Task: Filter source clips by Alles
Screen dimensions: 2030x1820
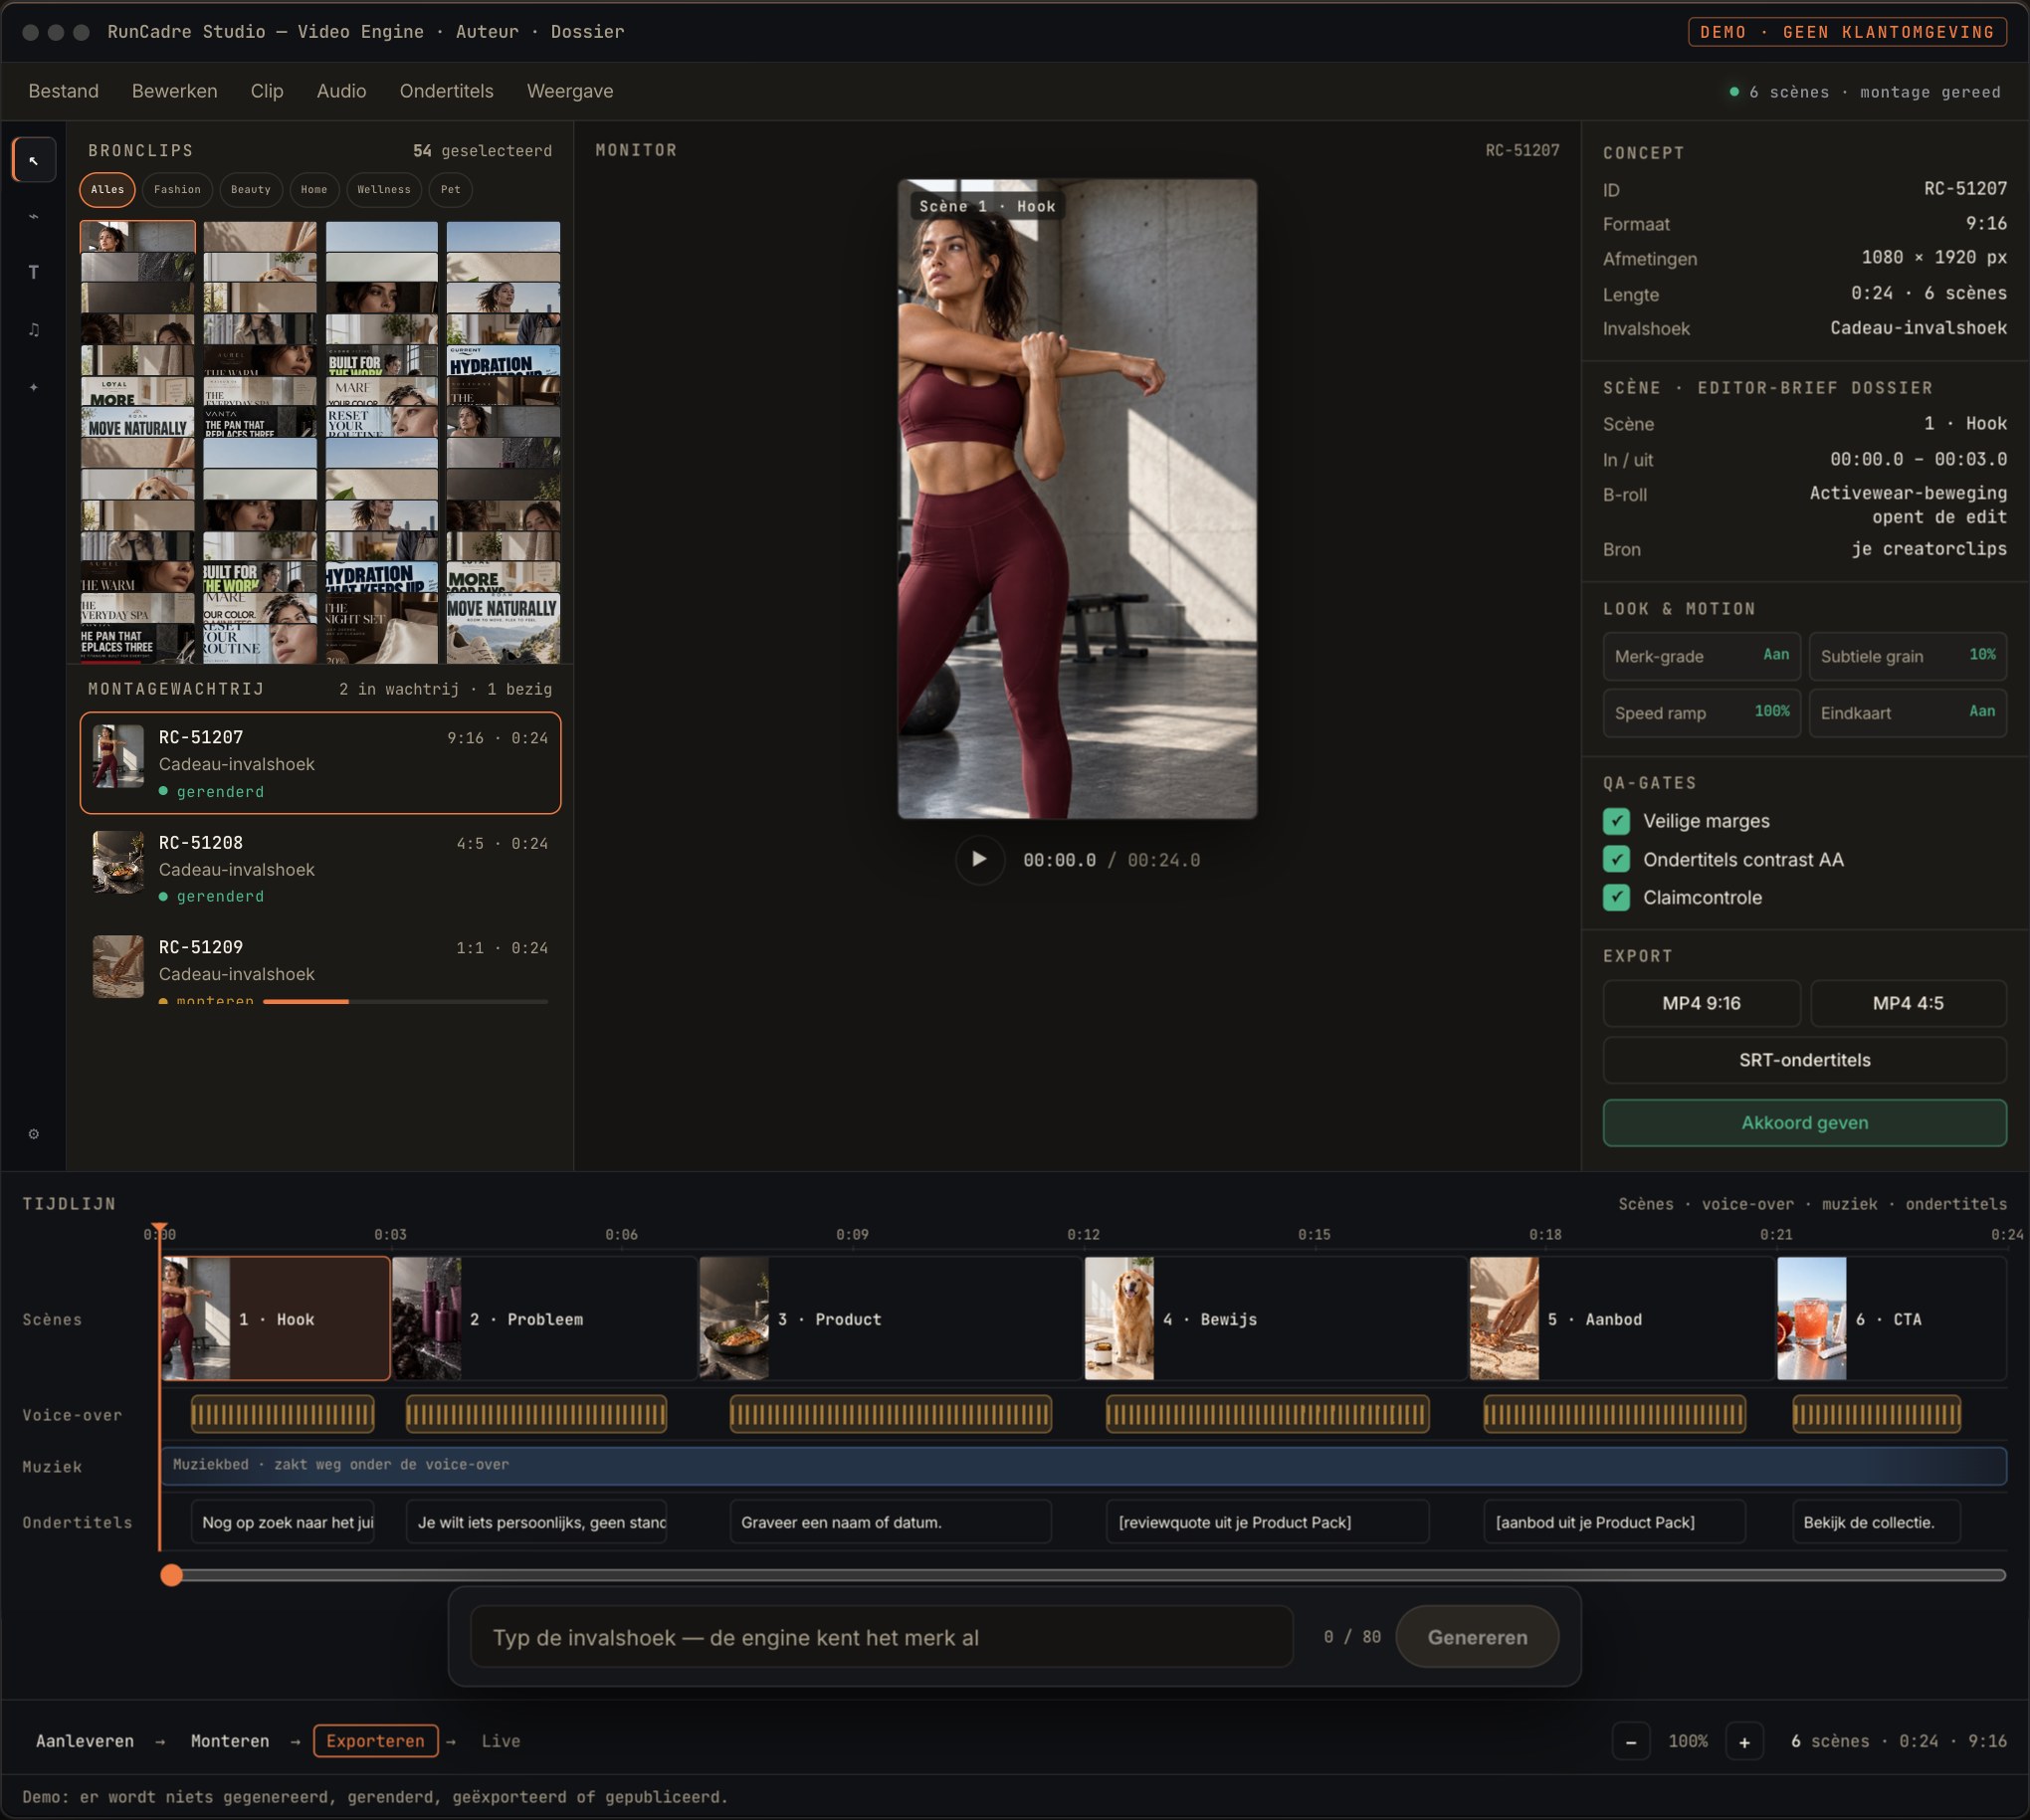Action: [107, 190]
